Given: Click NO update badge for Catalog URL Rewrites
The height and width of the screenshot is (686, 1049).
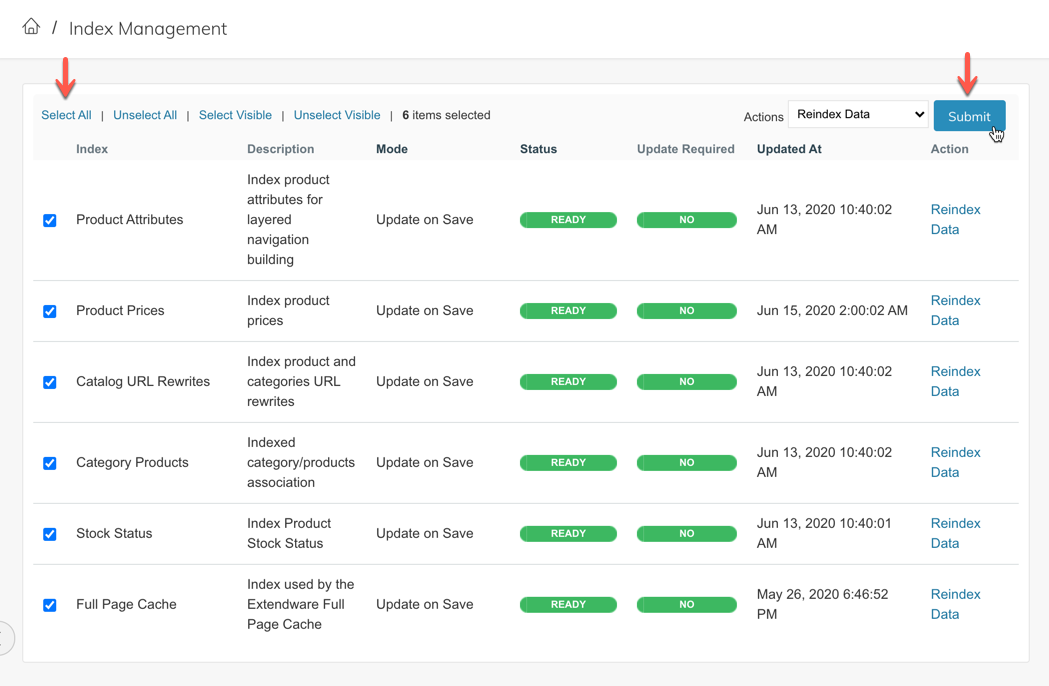Looking at the screenshot, I should click(x=686, y=381).
